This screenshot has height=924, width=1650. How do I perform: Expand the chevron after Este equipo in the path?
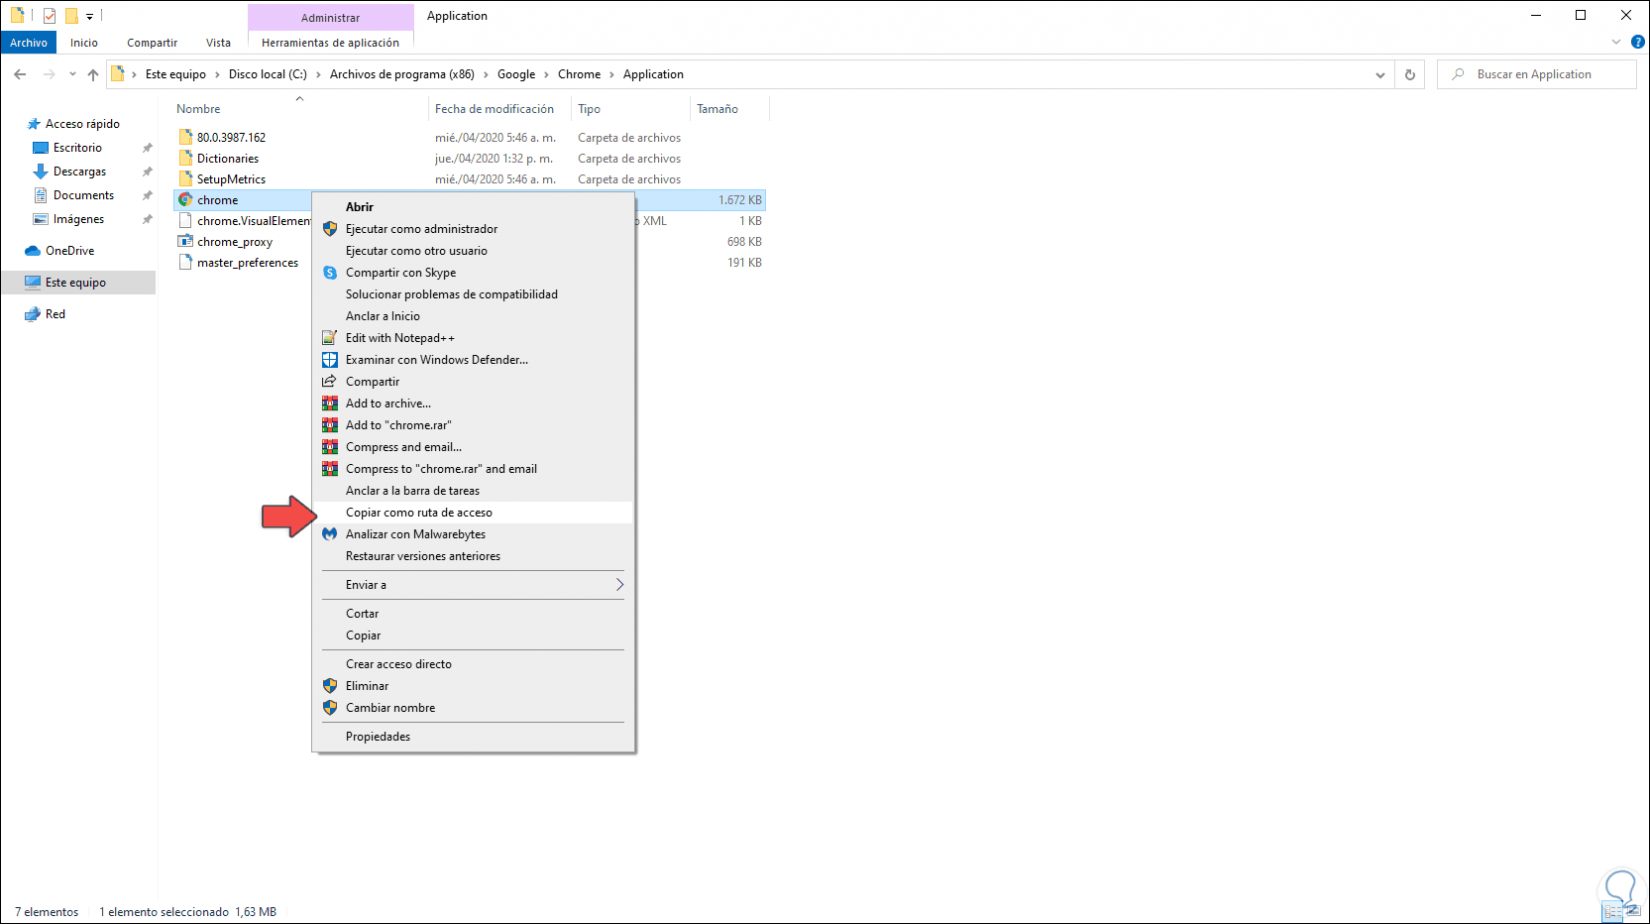[217, 75]
